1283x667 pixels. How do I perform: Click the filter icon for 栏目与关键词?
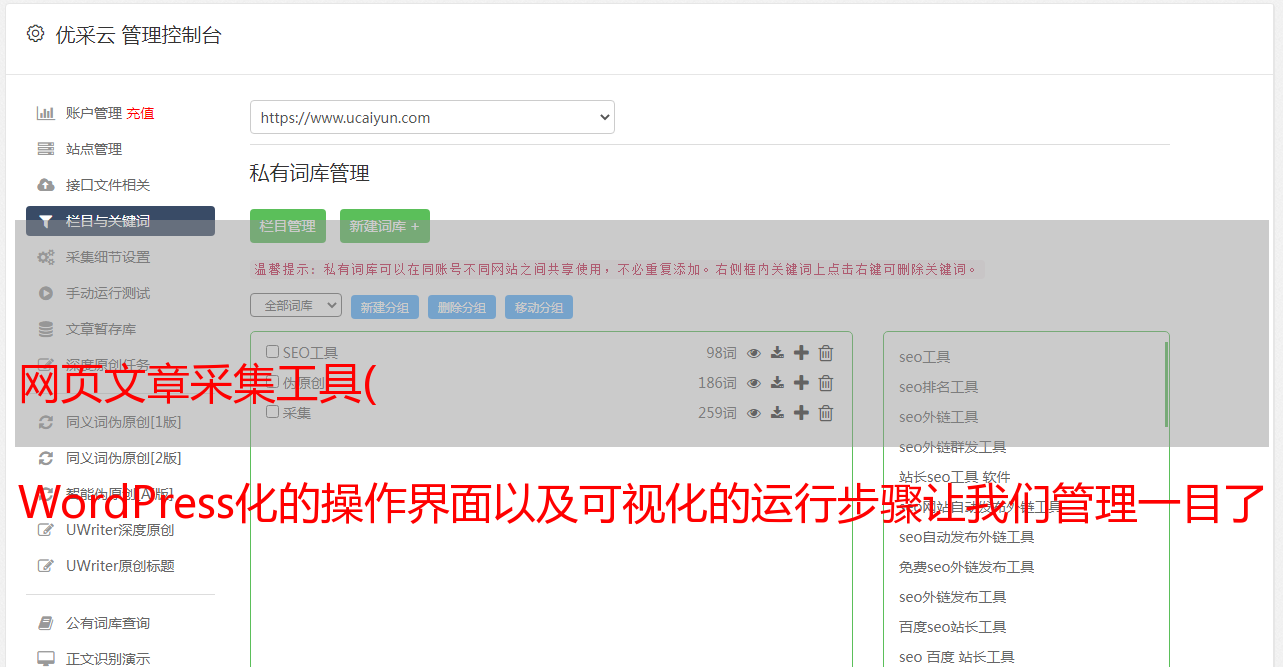[x=46, y=221]
